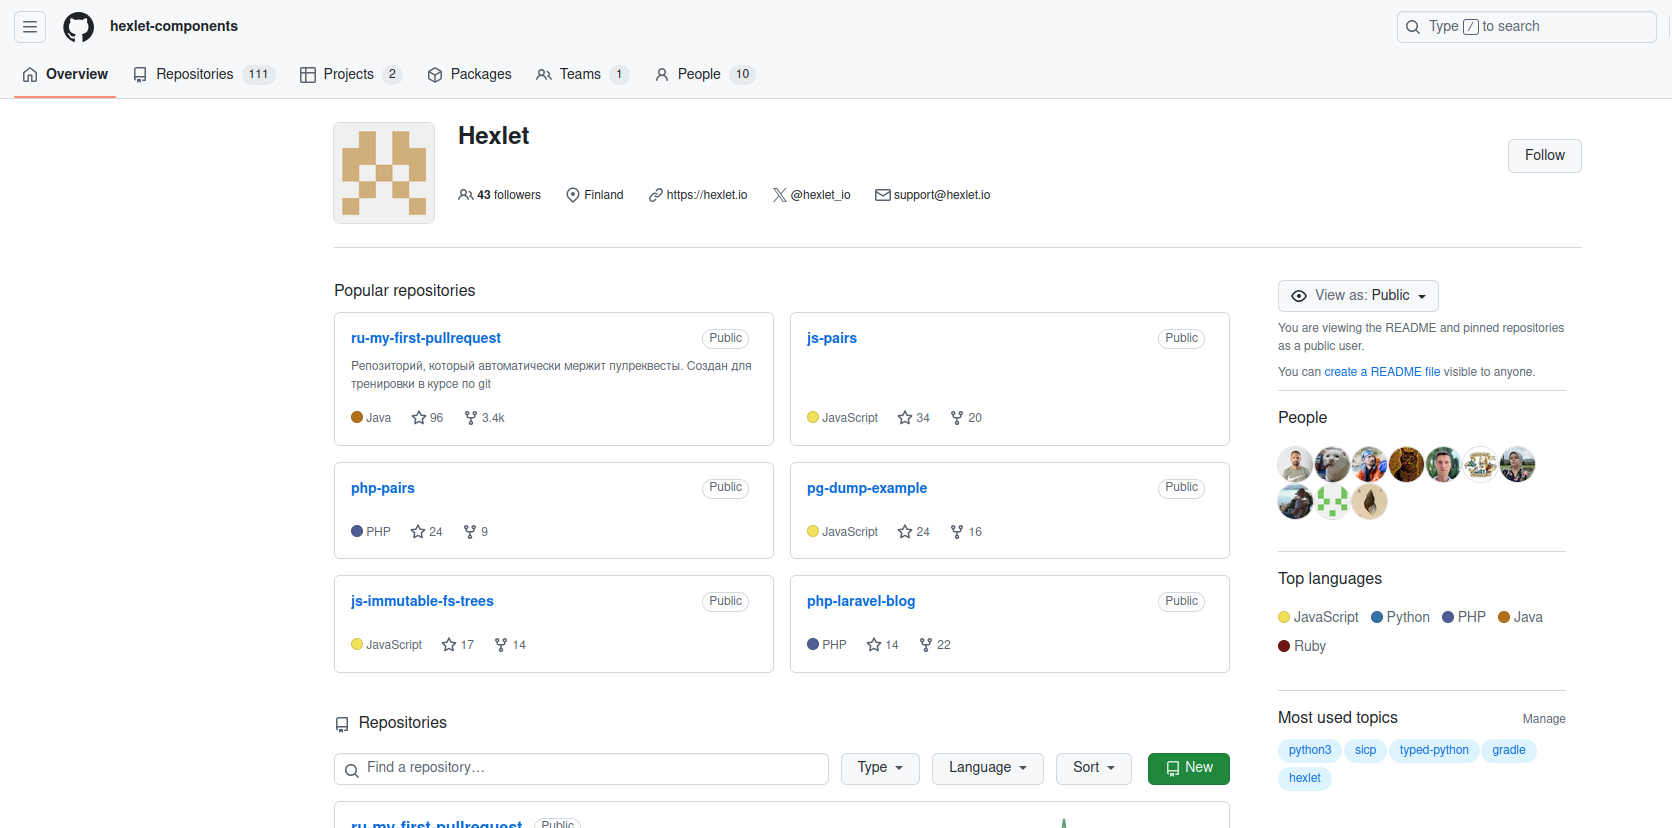Click the Hexlet organization avatar
Viewport: 1672px width, 828px height.
pos(384,173)
